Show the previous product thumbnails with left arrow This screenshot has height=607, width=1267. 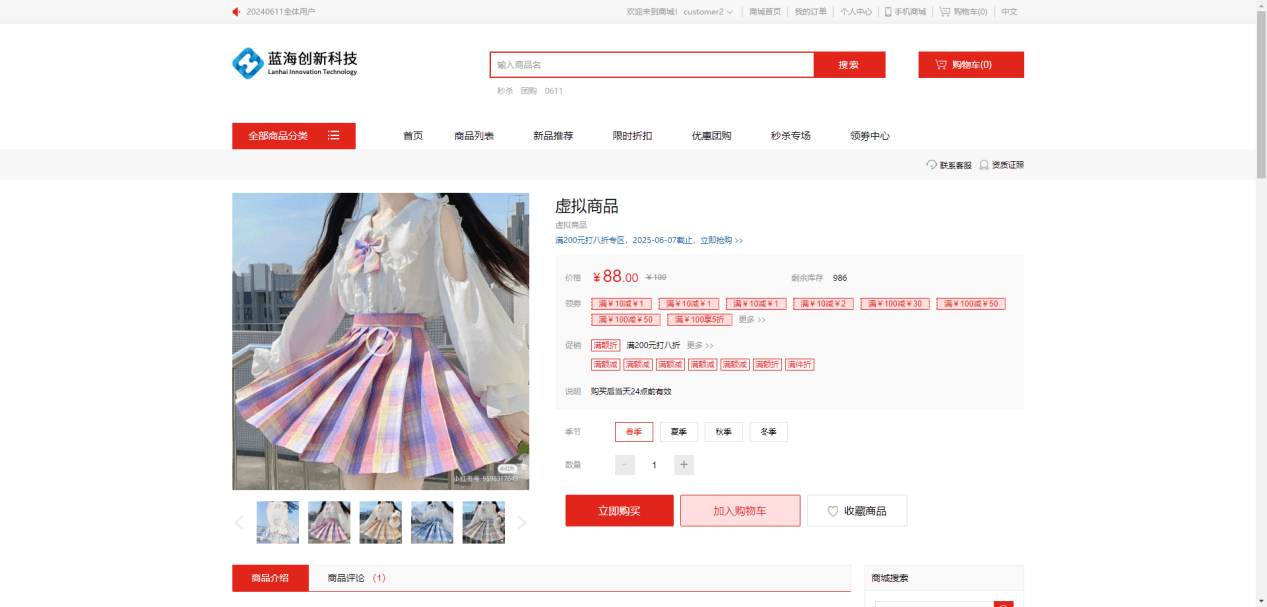tap(239, 522)
